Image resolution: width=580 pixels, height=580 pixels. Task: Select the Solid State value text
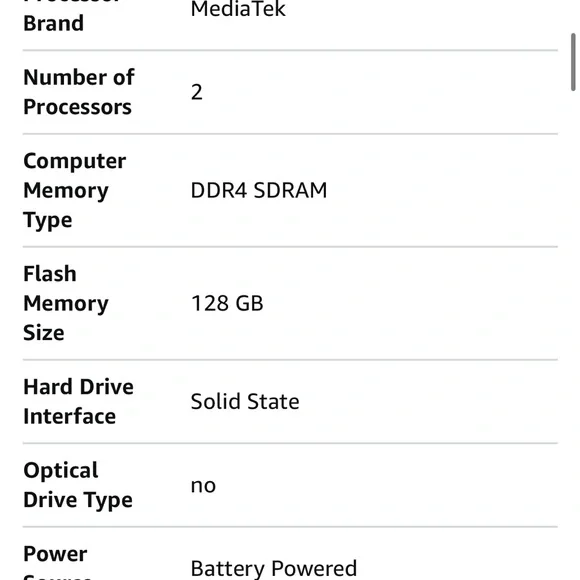[x=245, y=402]
